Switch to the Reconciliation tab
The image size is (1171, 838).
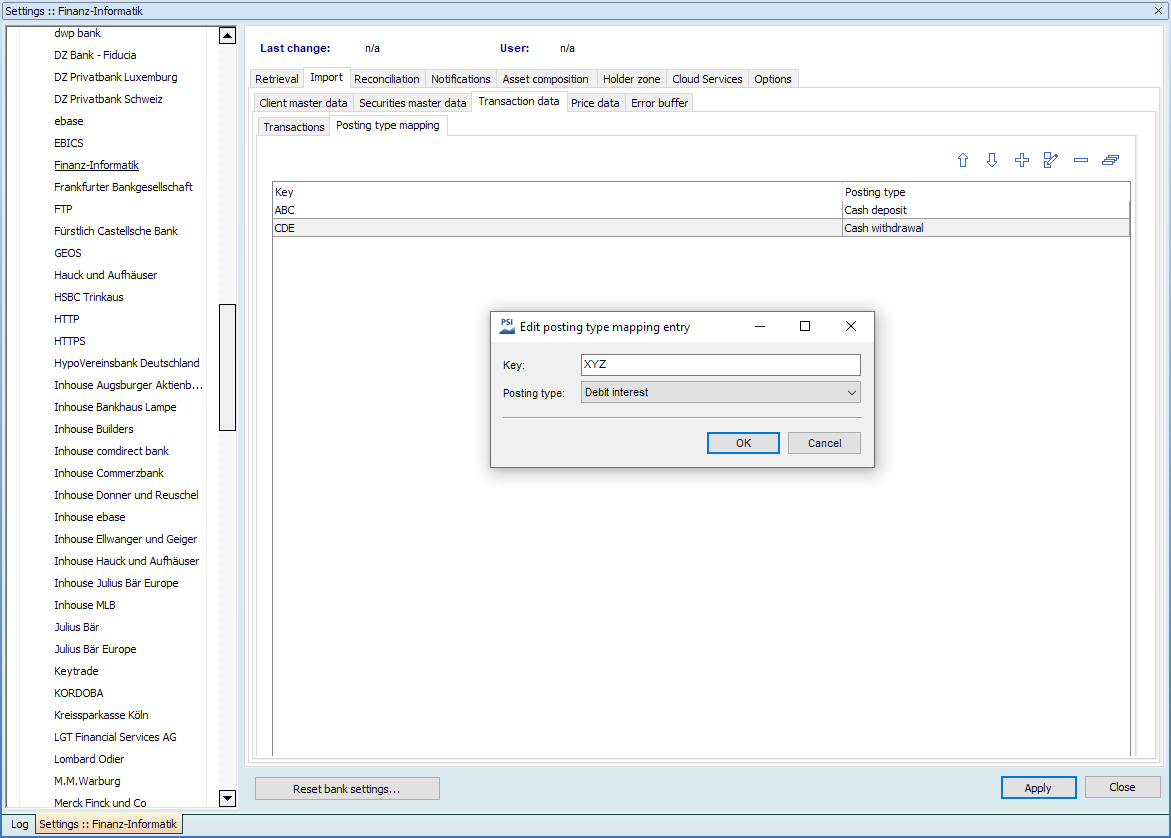tap(387, 79)
